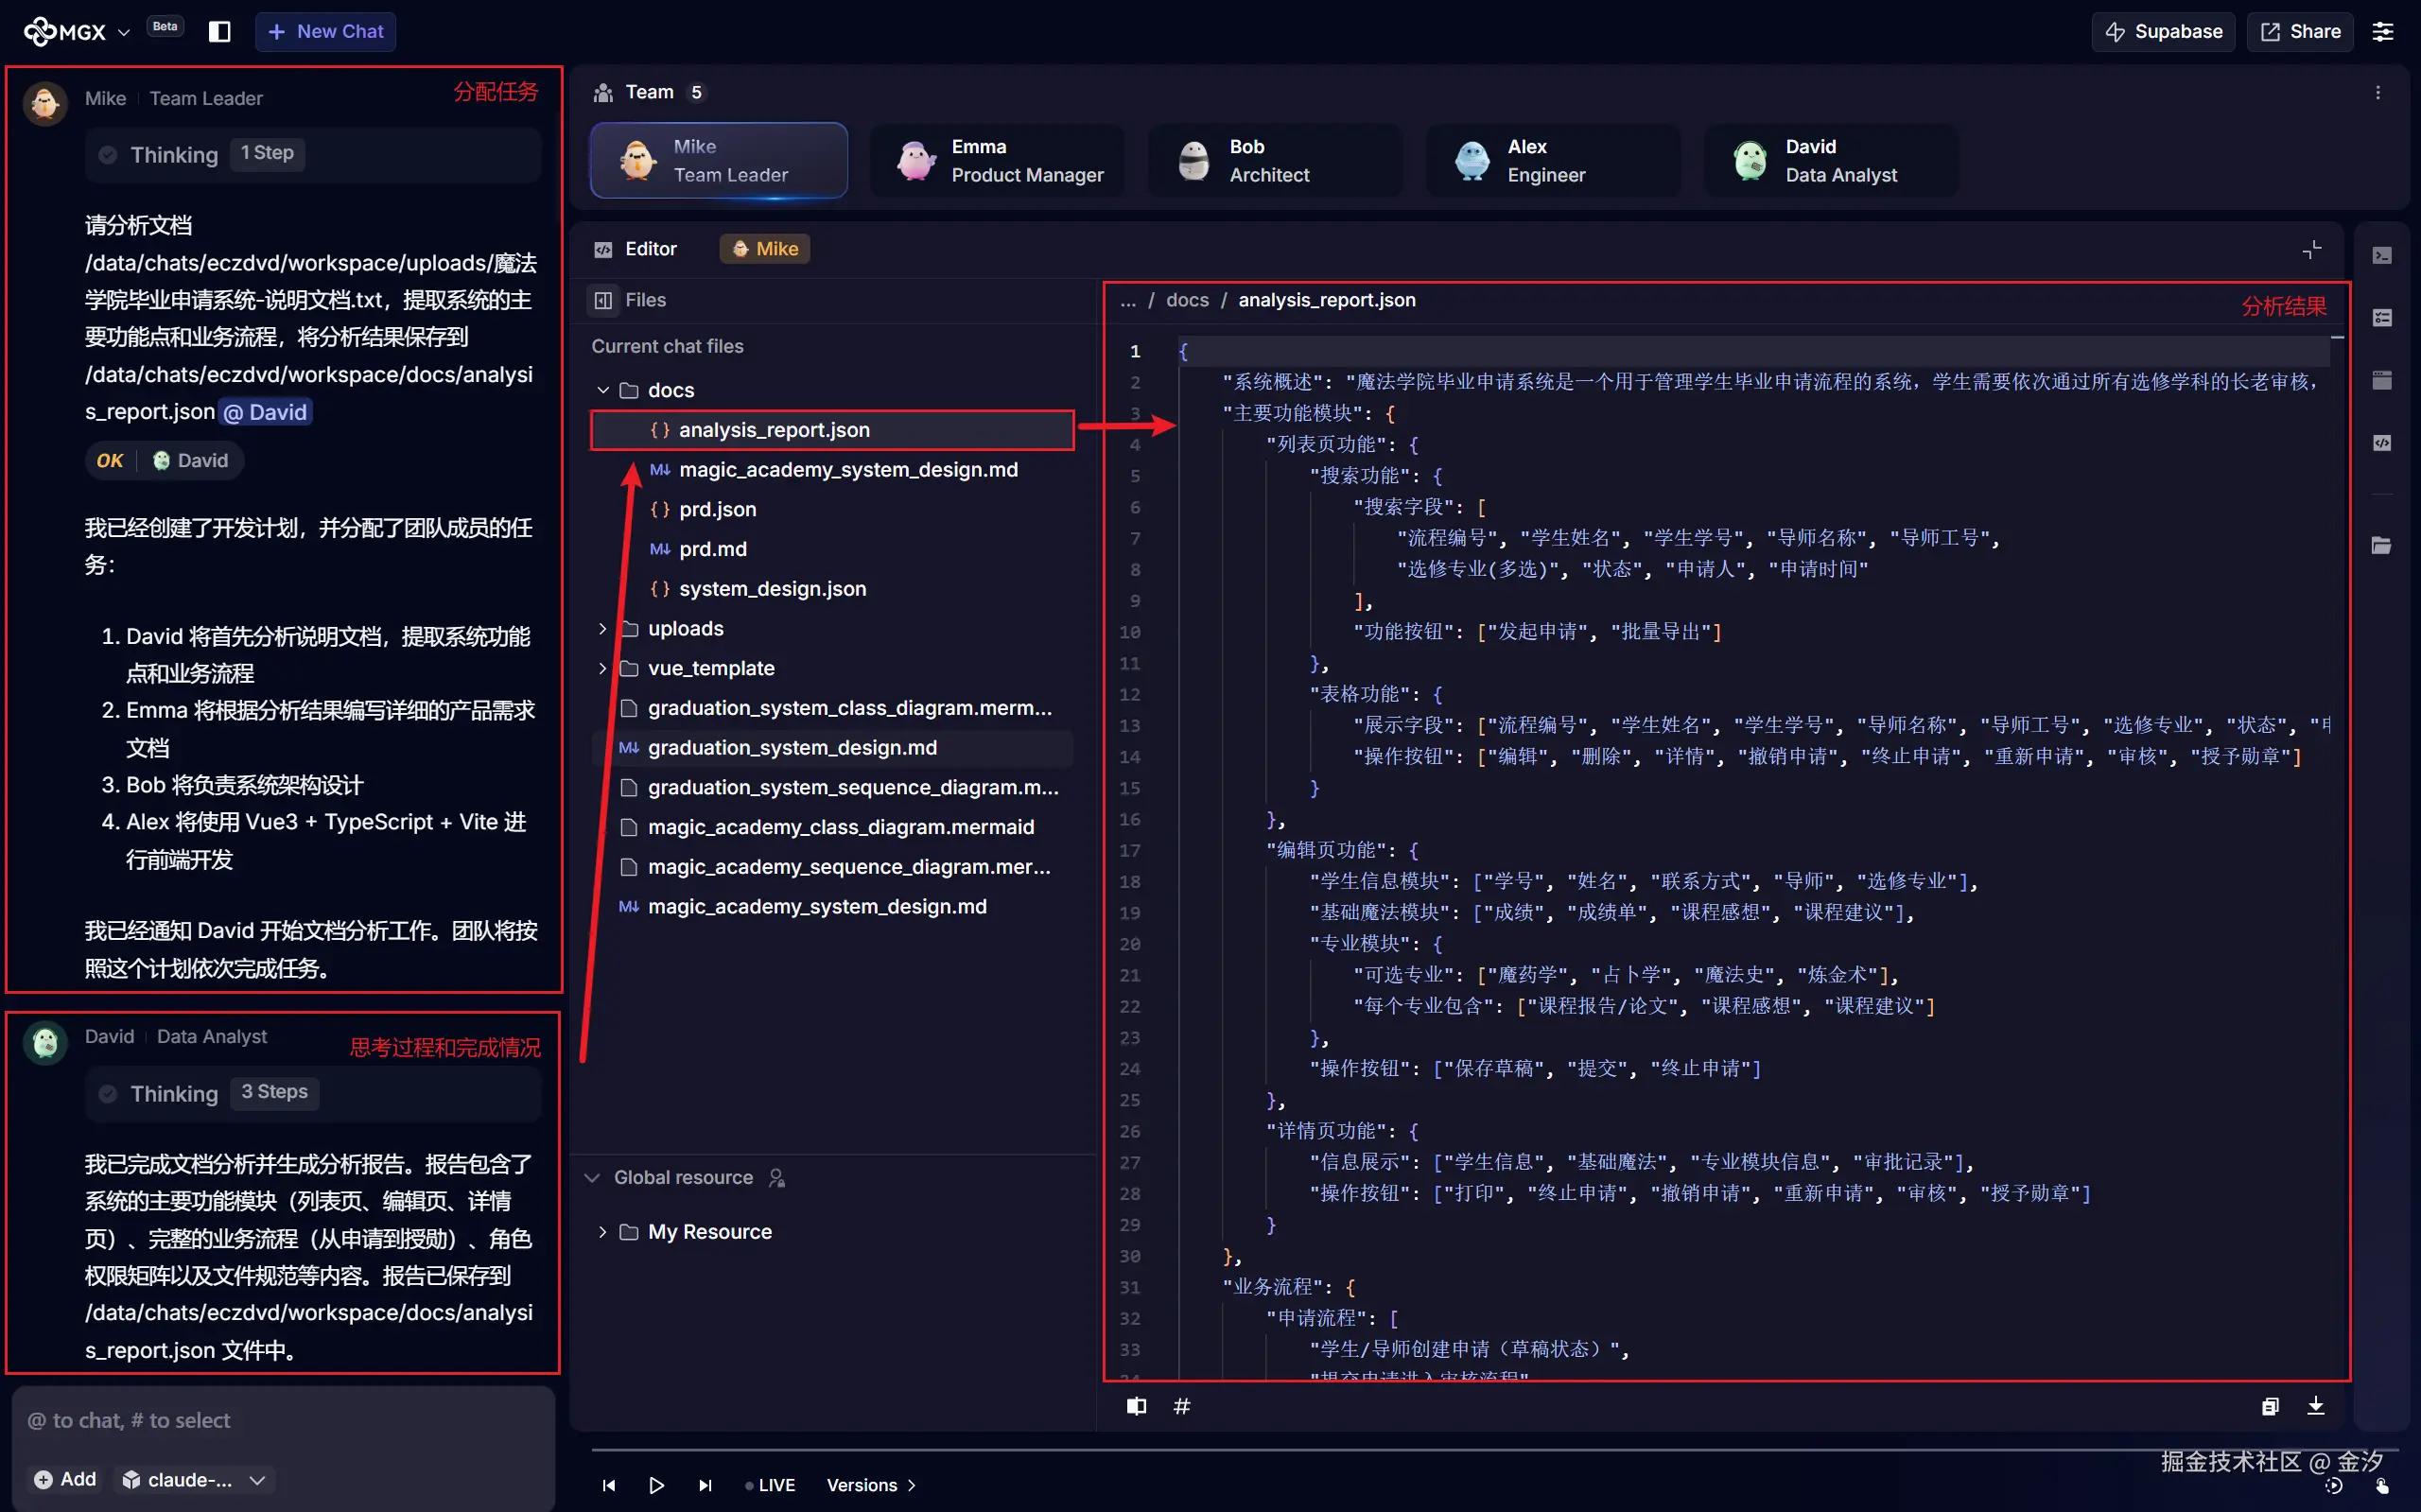
Task: Click the OK David reply chip
Action: tap(164, 461)
